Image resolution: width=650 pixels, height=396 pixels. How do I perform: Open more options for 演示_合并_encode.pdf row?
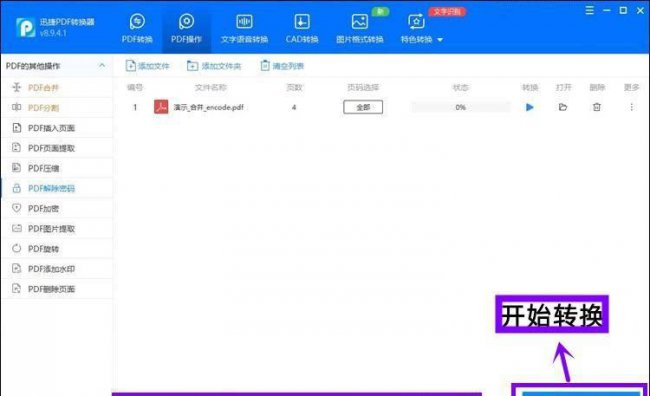pyautogui.click(x=631, y=107)
